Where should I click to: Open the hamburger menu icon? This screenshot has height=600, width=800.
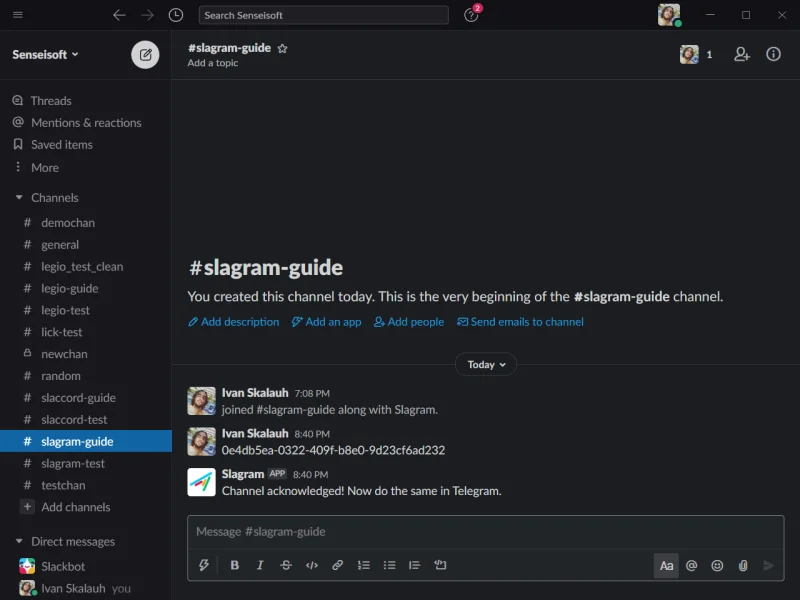point(18,14)
